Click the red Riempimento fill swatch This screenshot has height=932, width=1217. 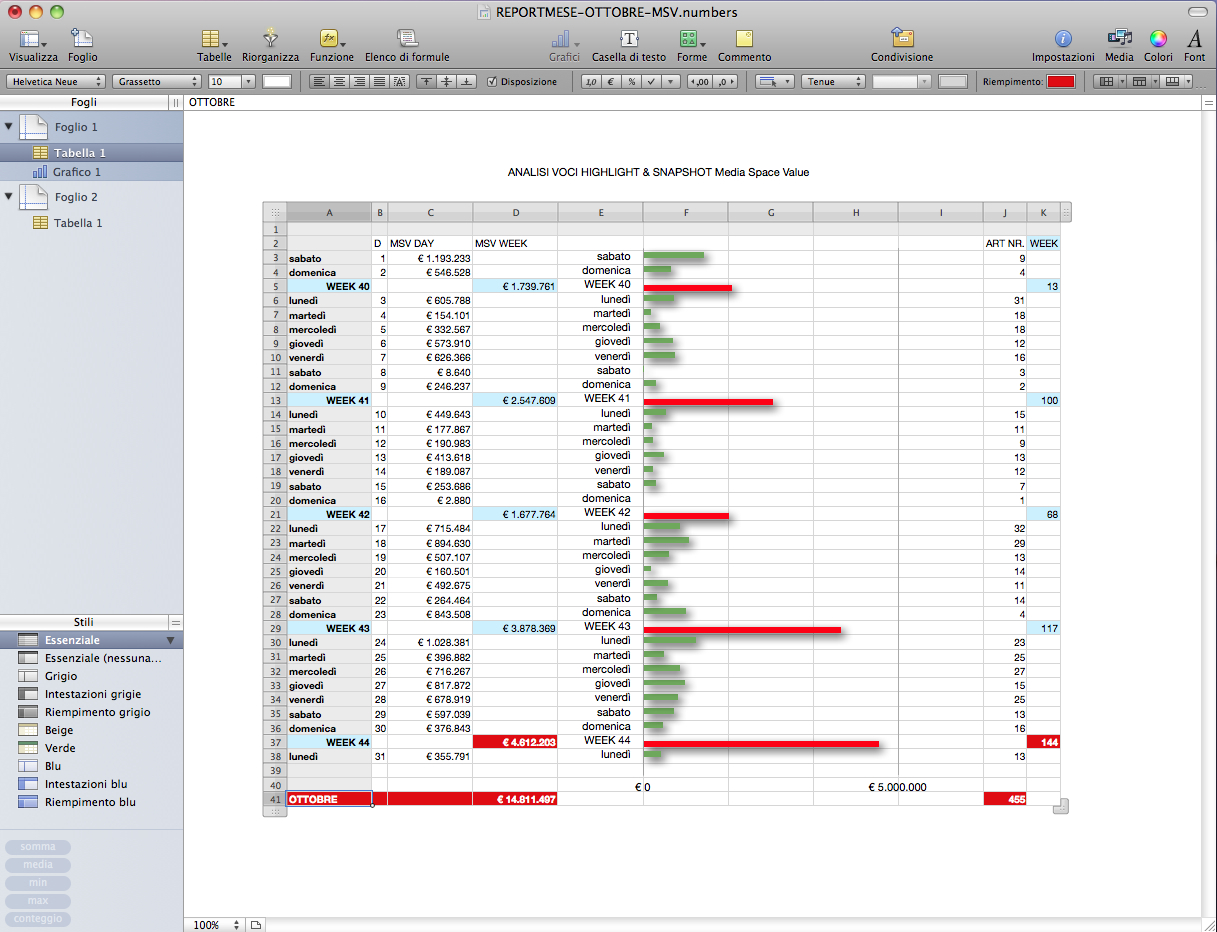(x=1060, y=82)
